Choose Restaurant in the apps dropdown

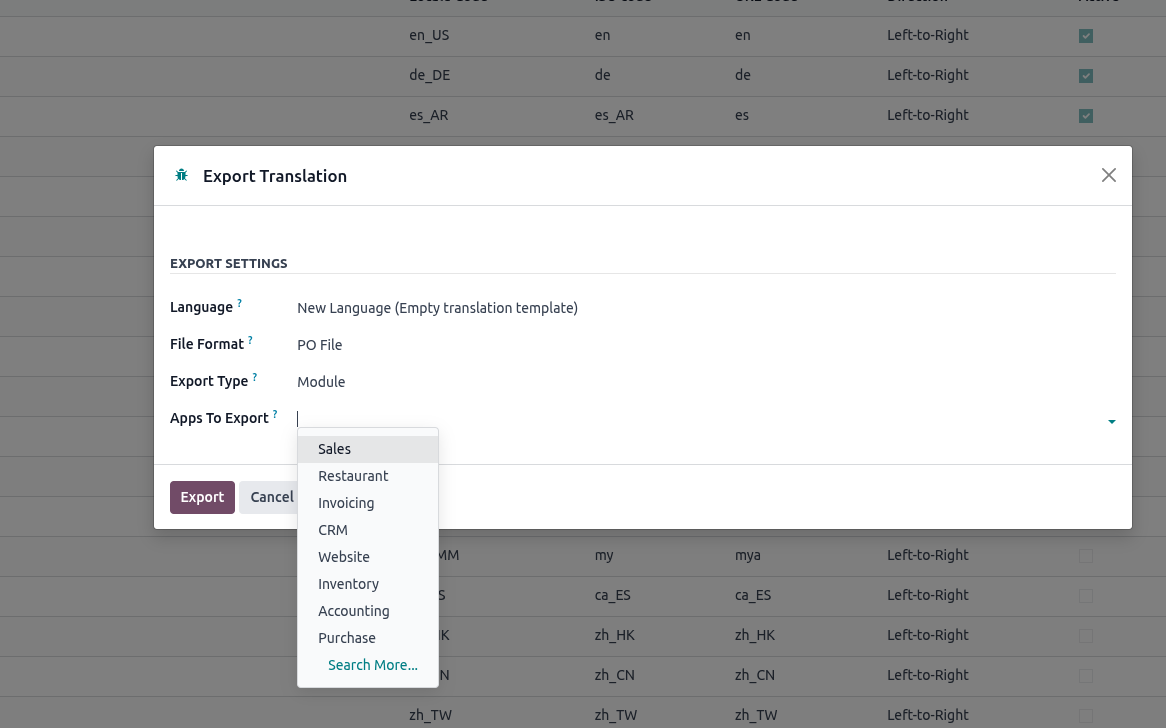pyautogui.click(x=353, y=476)
